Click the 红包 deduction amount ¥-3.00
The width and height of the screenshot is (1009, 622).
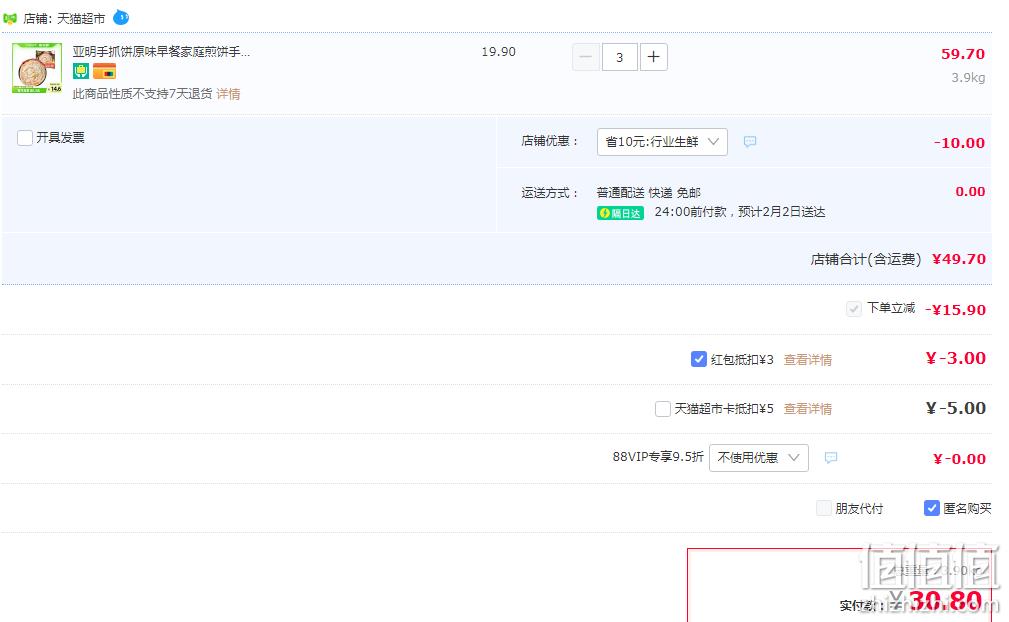[956, 358]
